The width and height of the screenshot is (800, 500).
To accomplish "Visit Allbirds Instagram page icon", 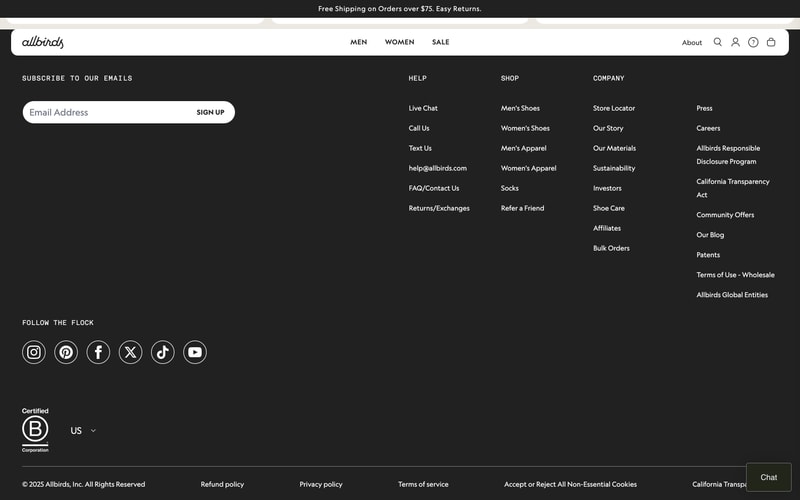I will 34,352.
